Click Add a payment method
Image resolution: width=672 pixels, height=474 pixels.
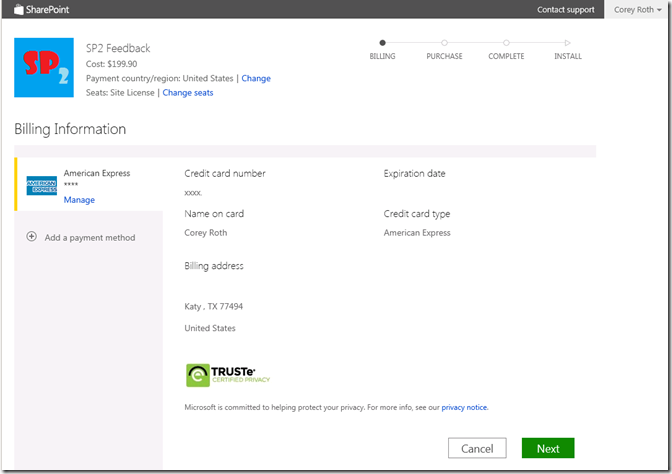(90, 237)
